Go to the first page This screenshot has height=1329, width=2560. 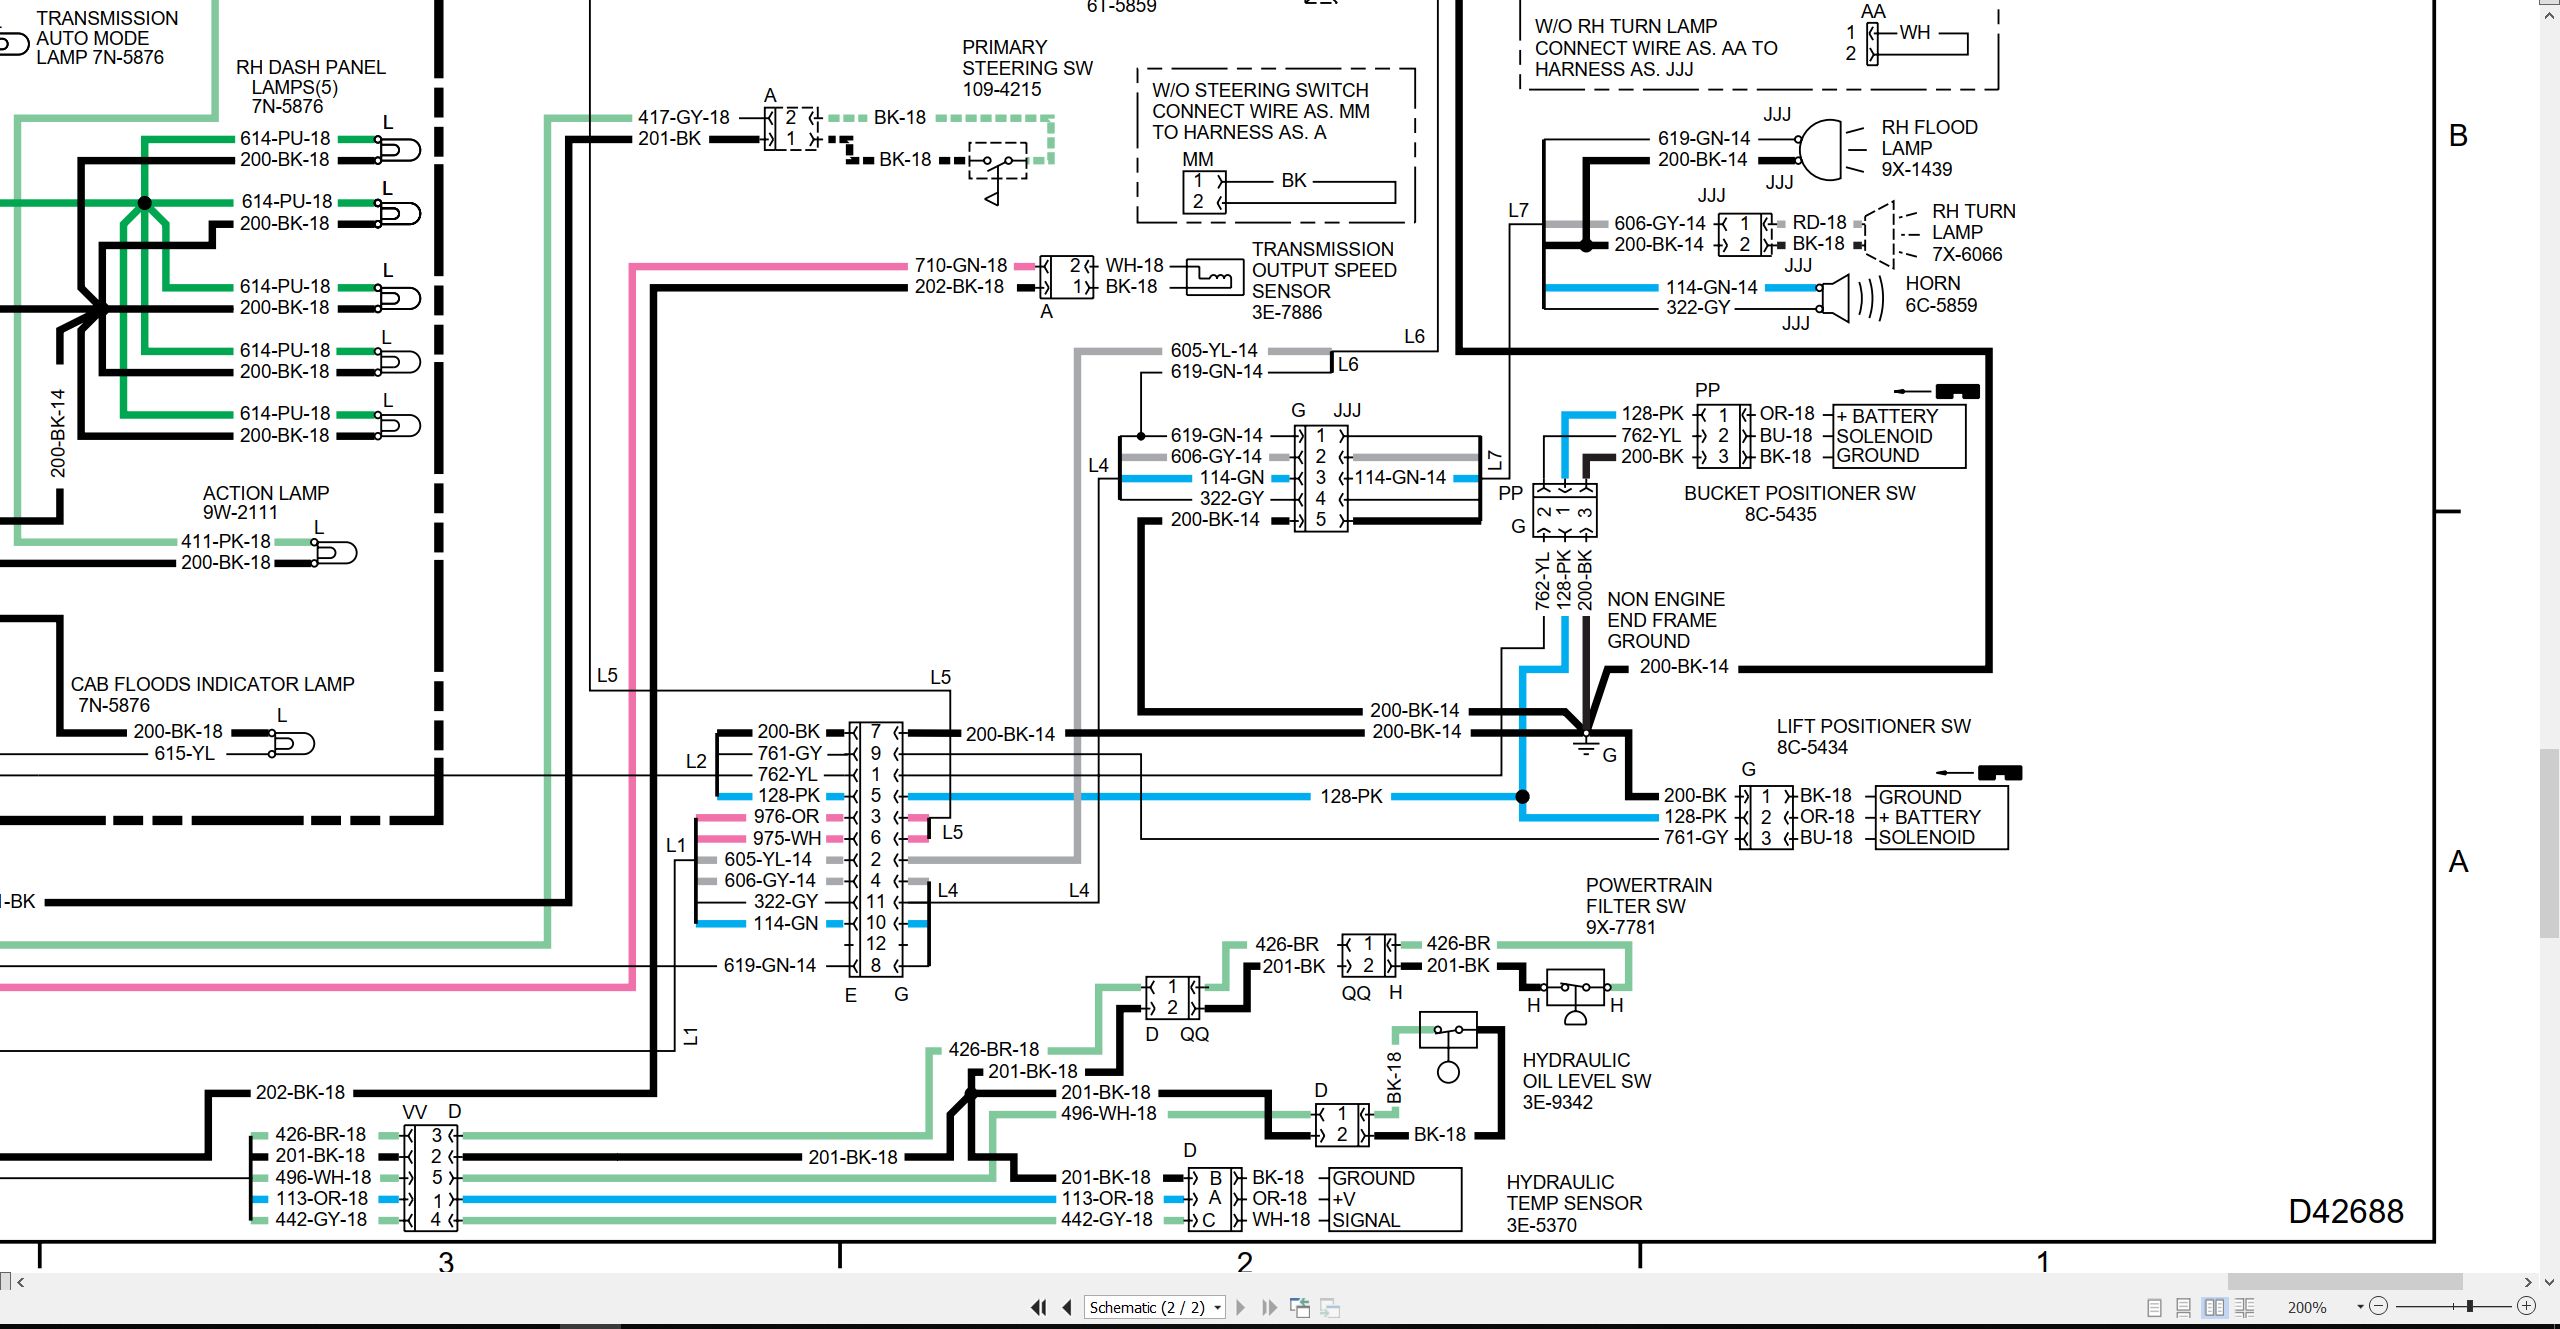tap(1039, 1307)
